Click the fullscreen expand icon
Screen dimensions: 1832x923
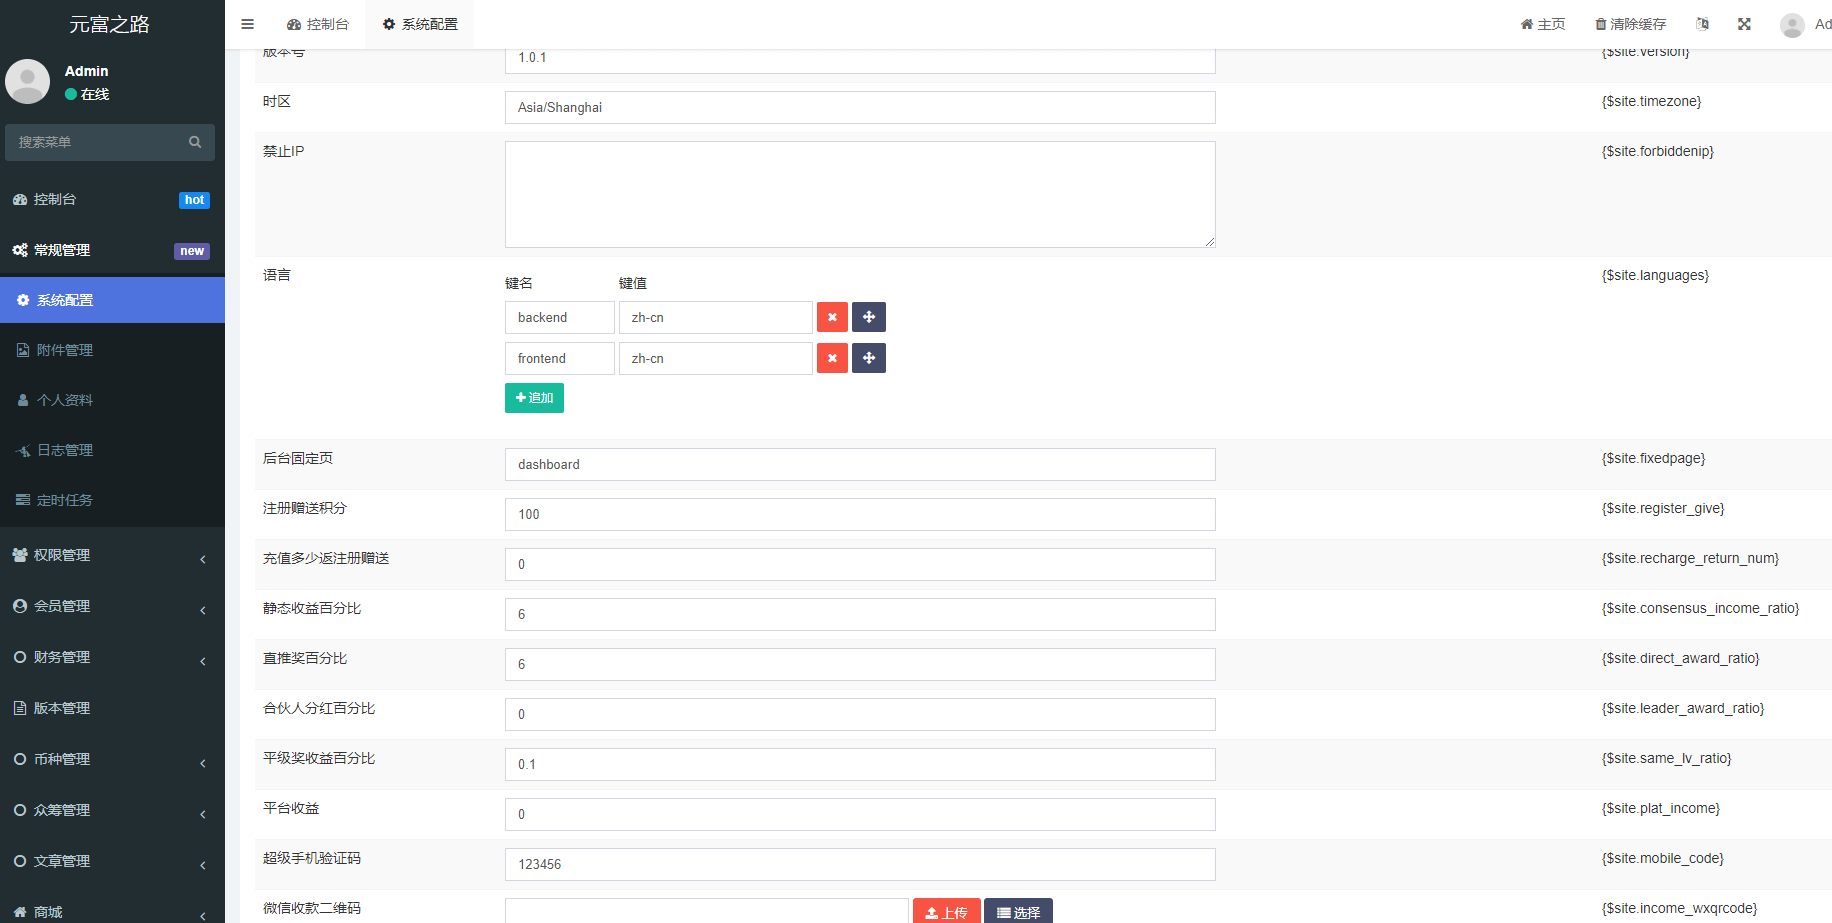tap(1744, 24)
